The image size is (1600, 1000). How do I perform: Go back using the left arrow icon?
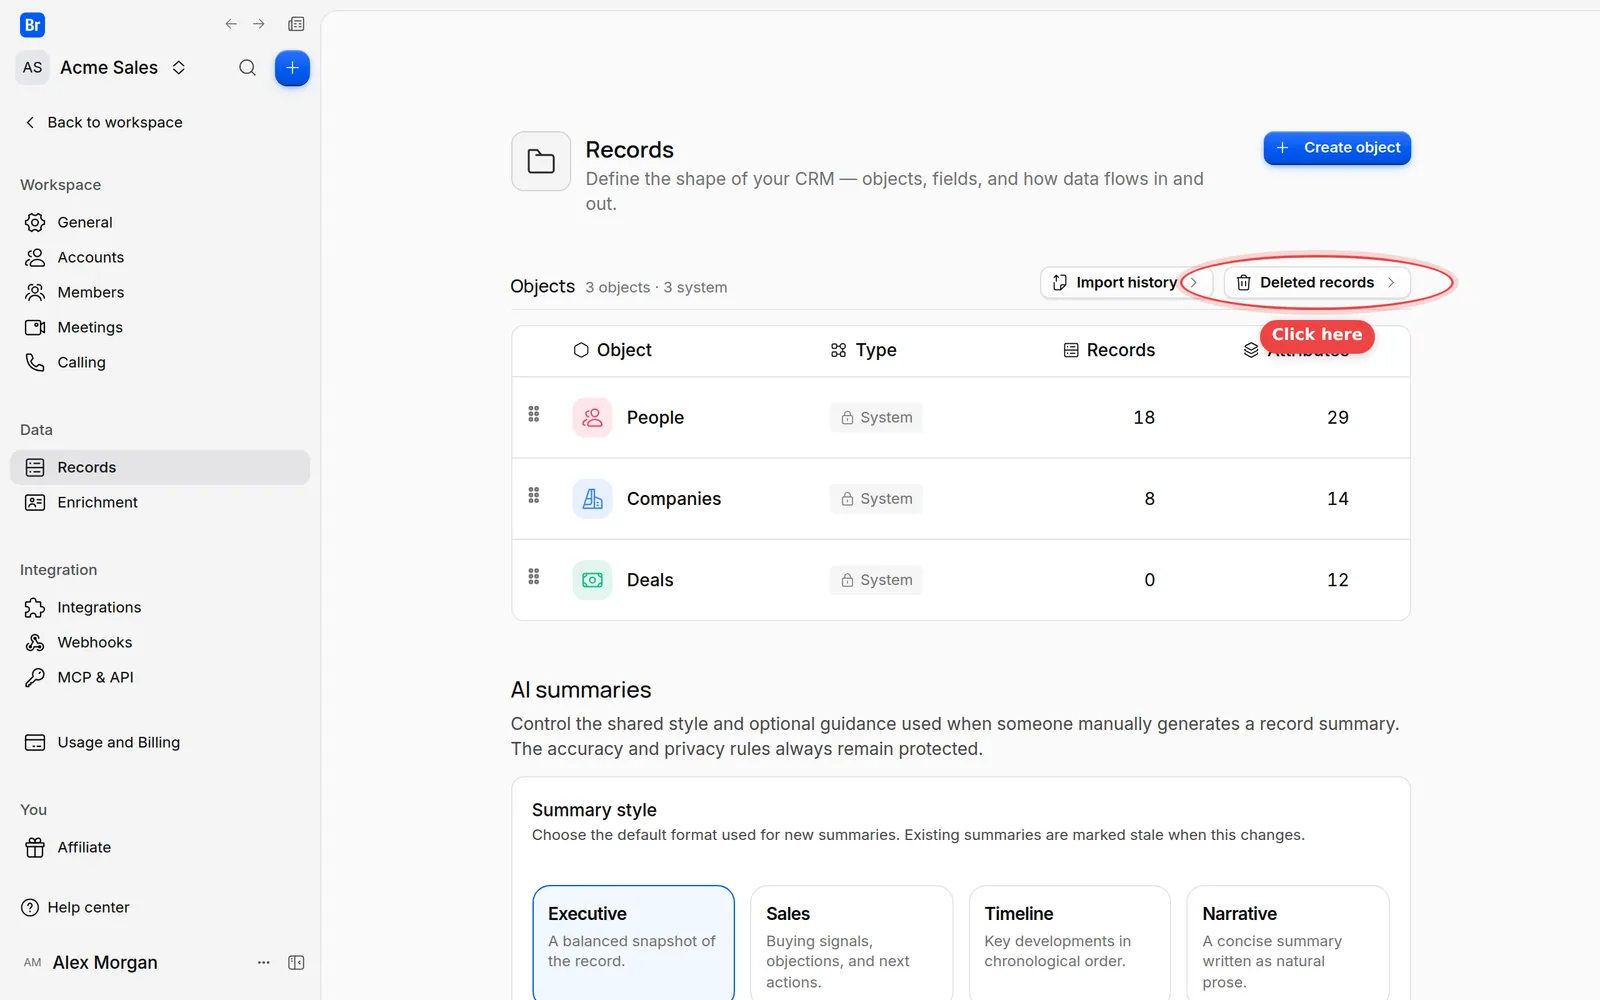click(231, 24)
